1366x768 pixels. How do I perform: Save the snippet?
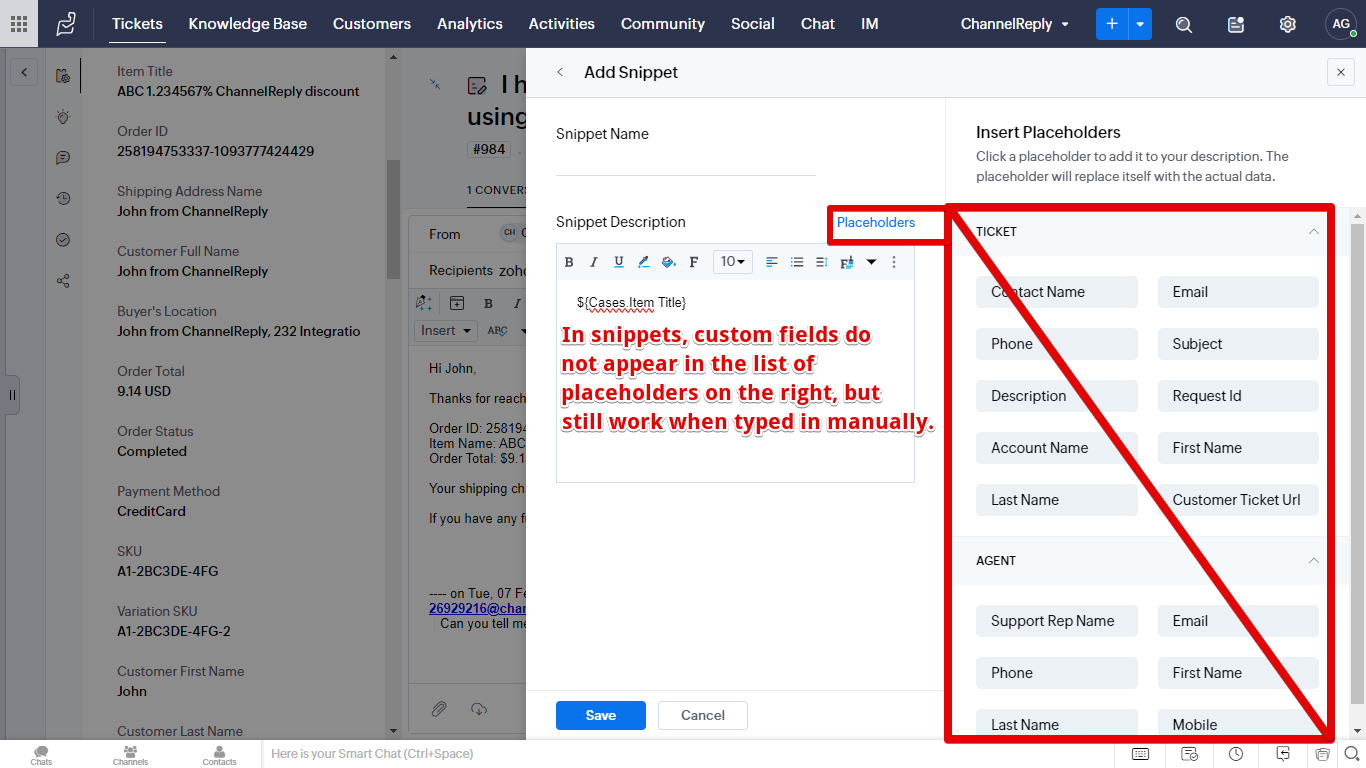(x=601, y=715)
